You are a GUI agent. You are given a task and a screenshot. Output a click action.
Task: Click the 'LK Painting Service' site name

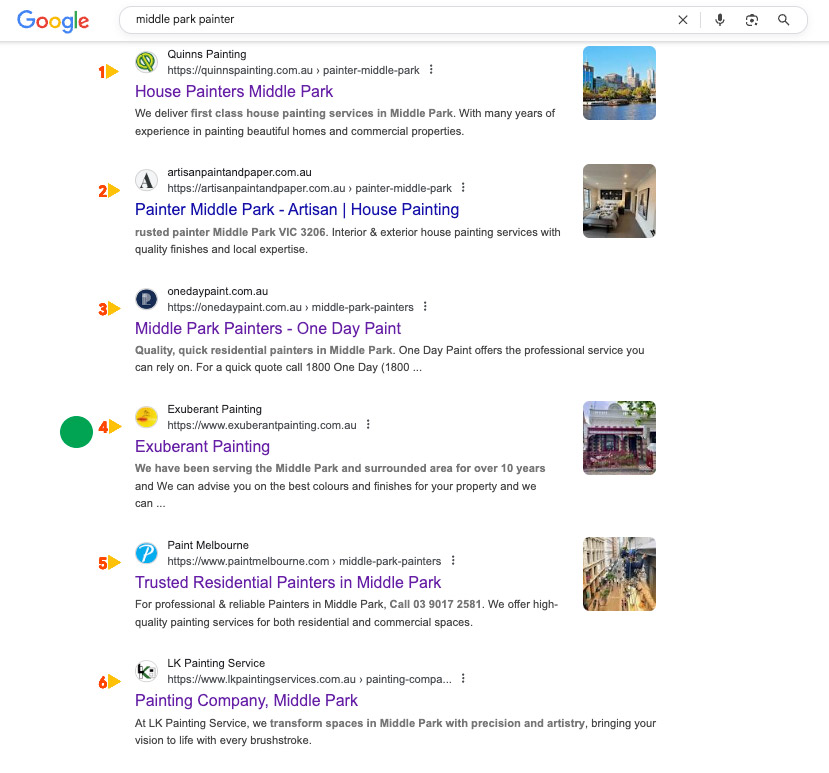coord(216,663)
